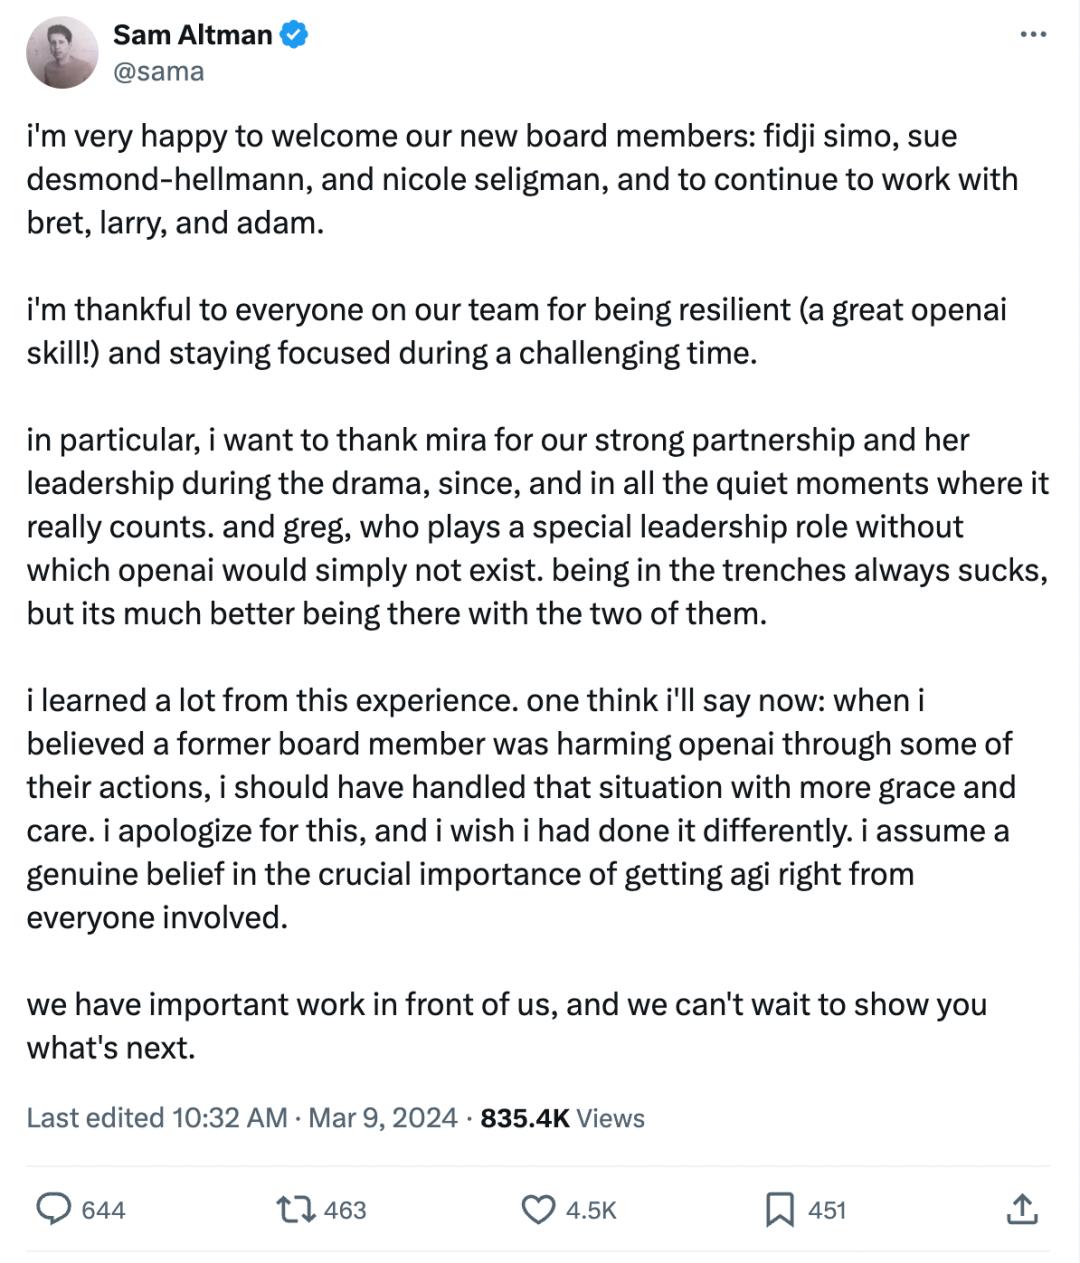Click the blue verified badge
Viewport: 1080px width, 1263px height.
click(293, 35)
